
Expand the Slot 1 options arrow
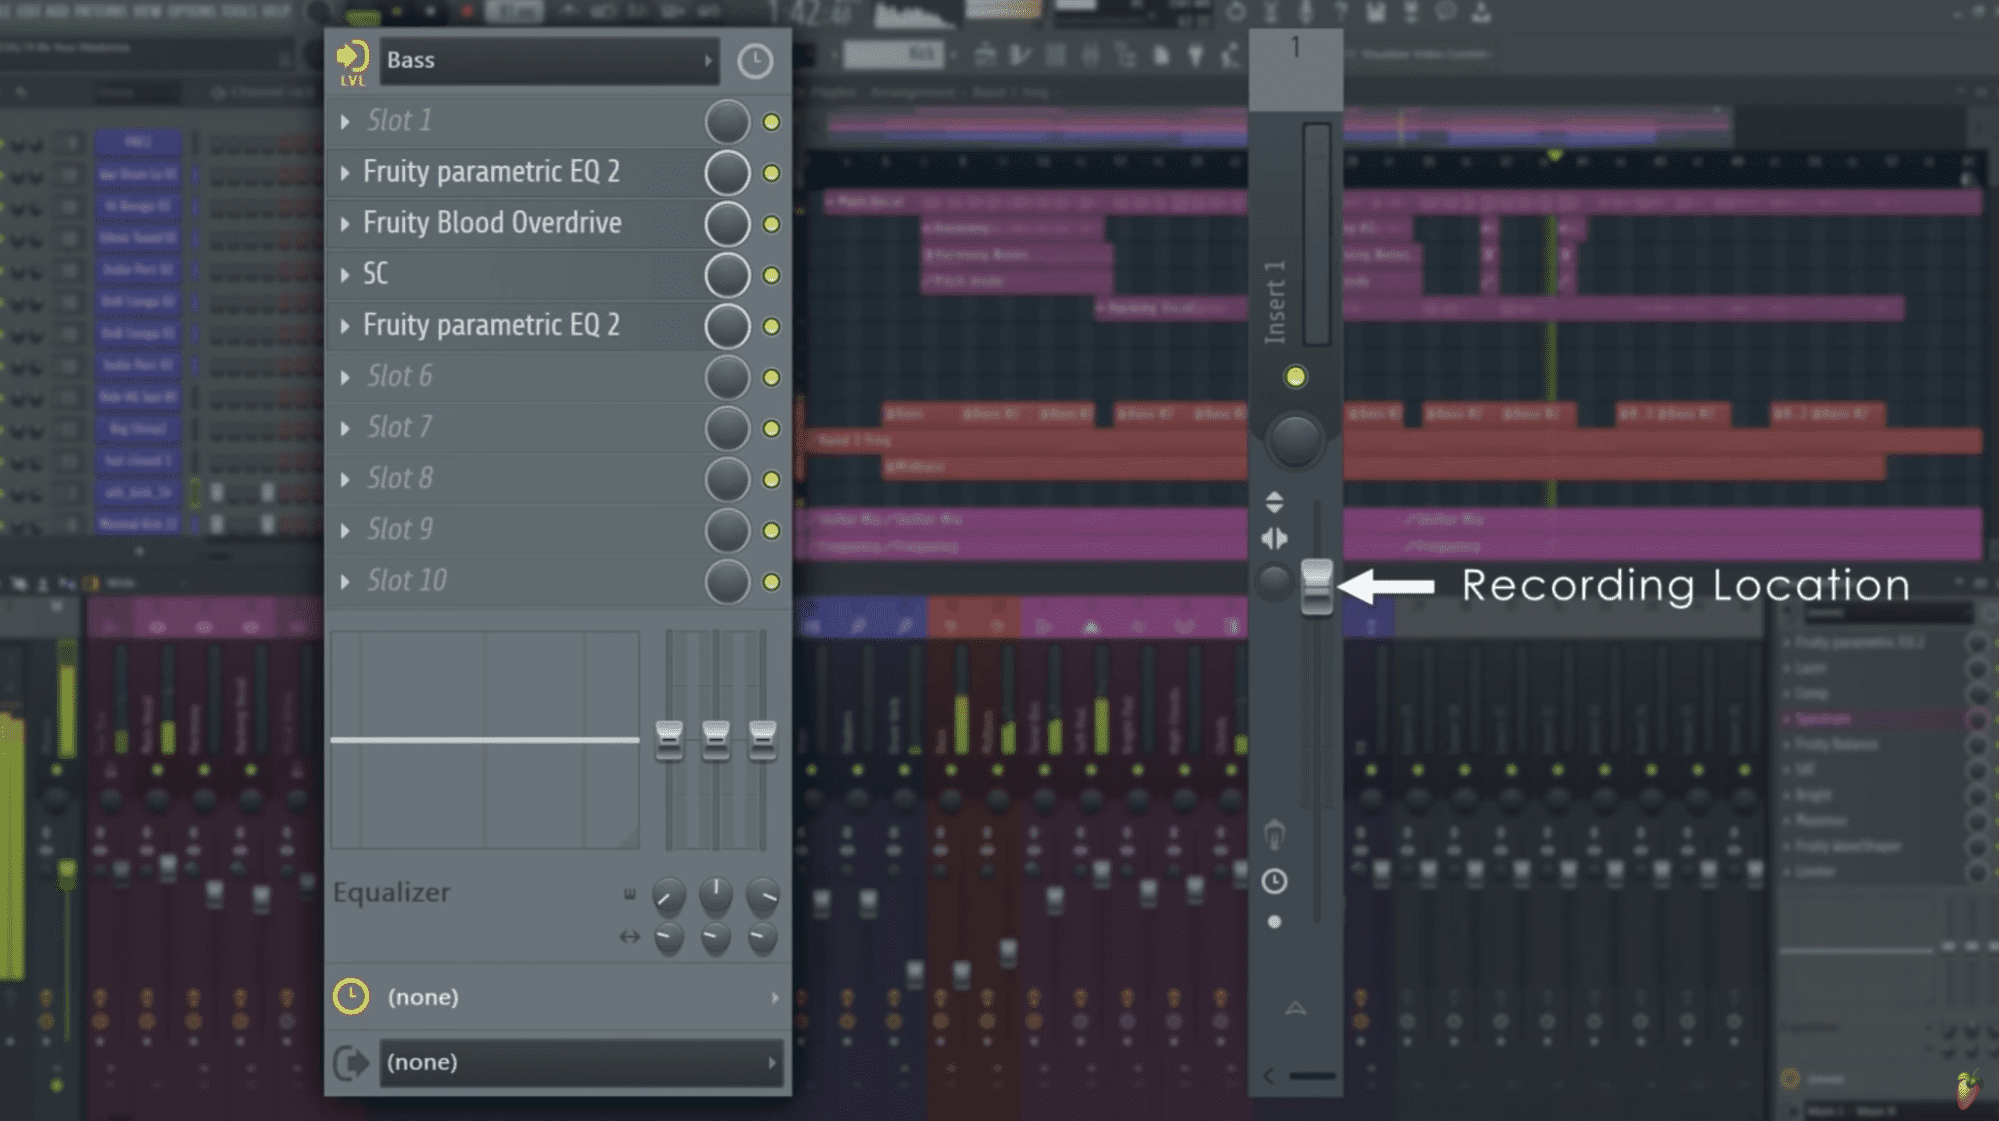tap(345, 122)
